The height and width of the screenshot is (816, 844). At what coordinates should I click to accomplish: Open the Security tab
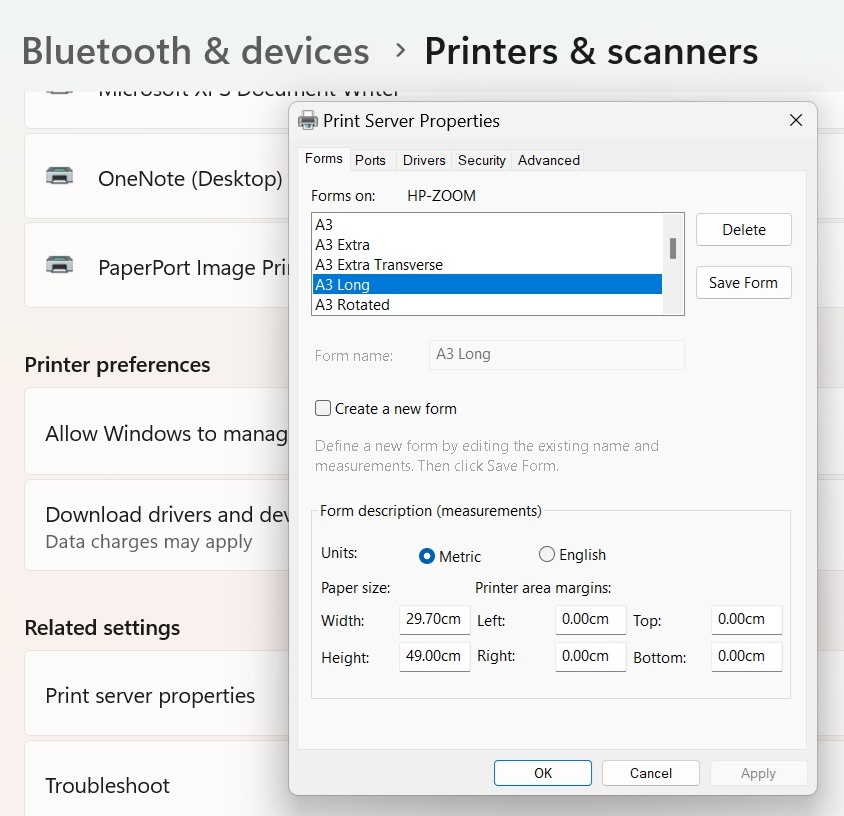[x=481, y=160]
